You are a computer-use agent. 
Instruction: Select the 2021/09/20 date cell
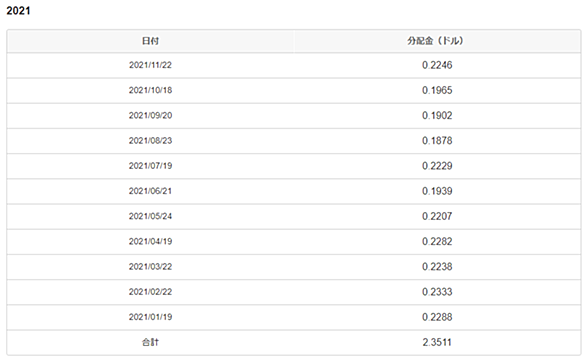click(150, 116)
